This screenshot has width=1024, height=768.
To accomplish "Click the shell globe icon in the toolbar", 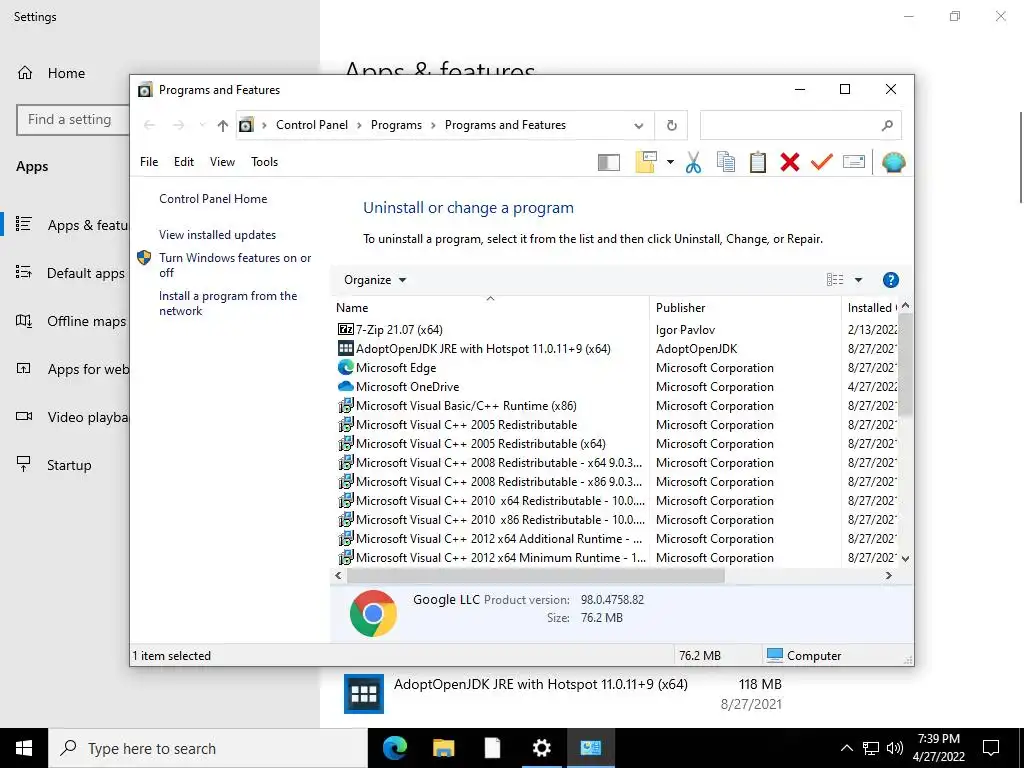I will (893, 162).
